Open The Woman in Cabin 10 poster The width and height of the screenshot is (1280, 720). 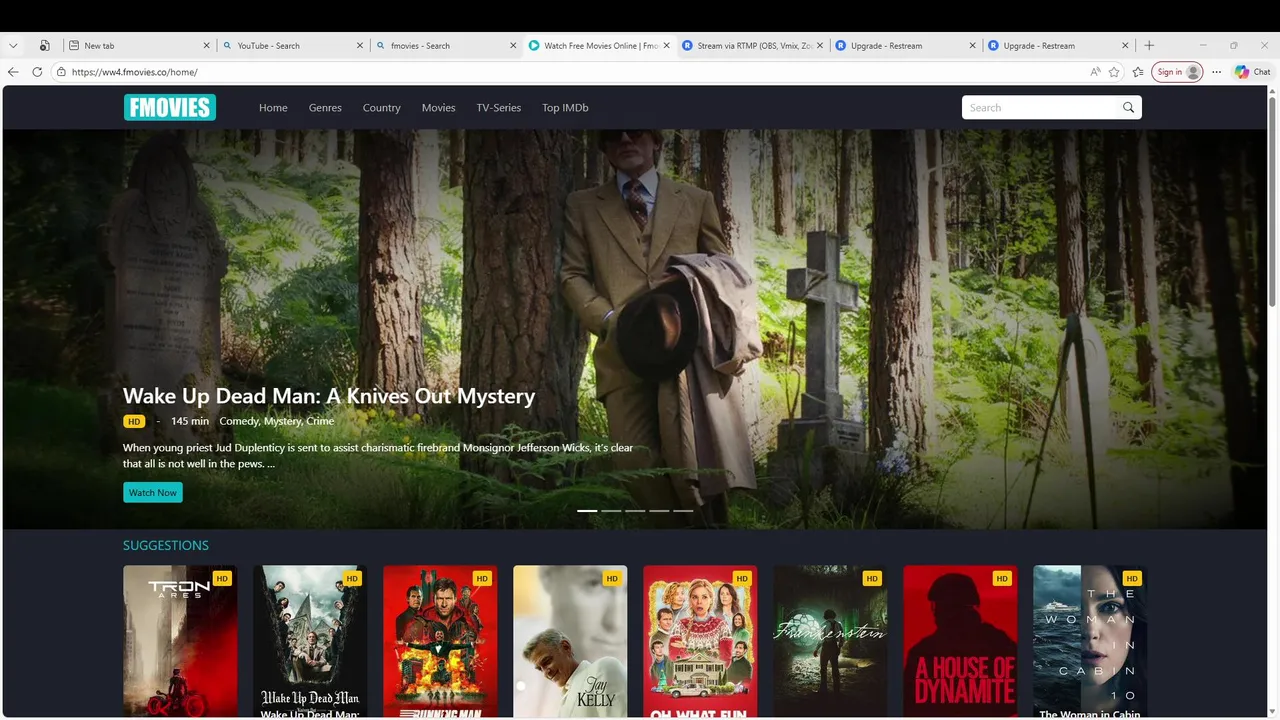(1090, 642)
